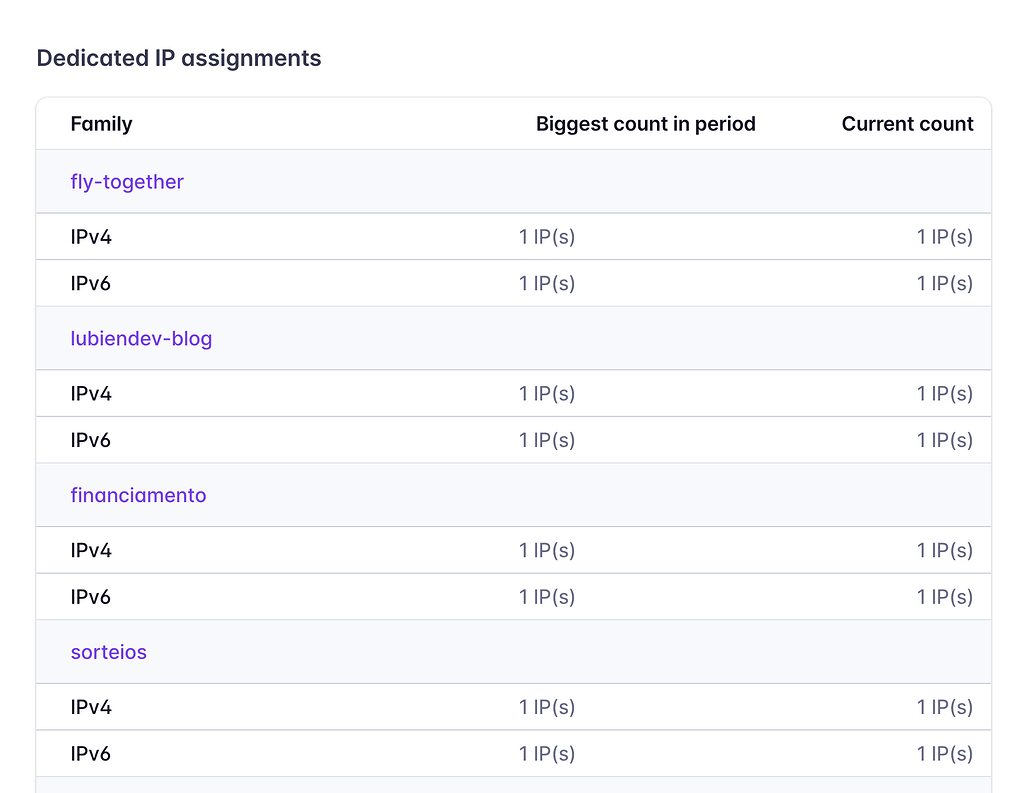Select the IPv6 label under fly-together
This screenshot has height=793, width=1024.
[x=91, y=284]
